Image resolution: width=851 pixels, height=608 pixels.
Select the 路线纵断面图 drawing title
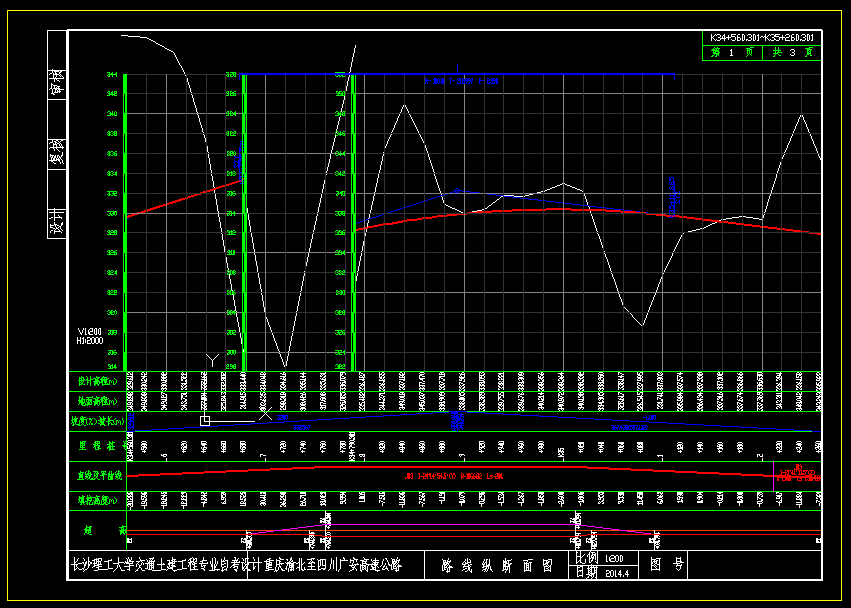(x=497, y=565)
